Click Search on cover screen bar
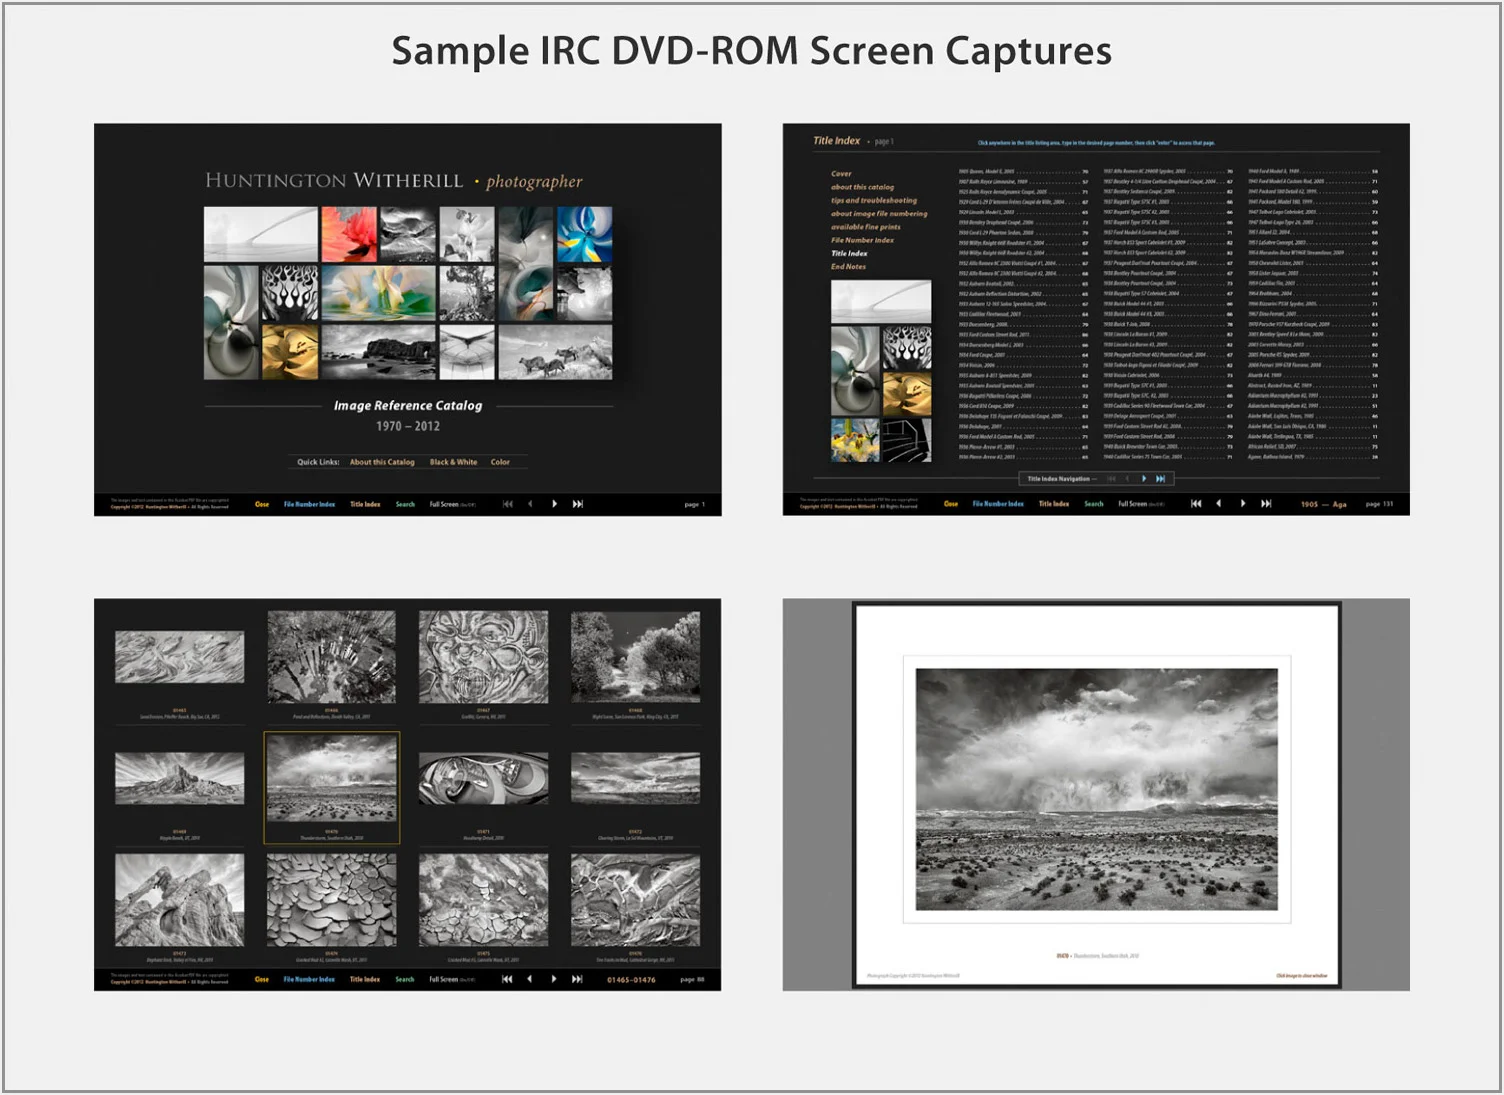The image size is (1504, 1095). (405, 504)
